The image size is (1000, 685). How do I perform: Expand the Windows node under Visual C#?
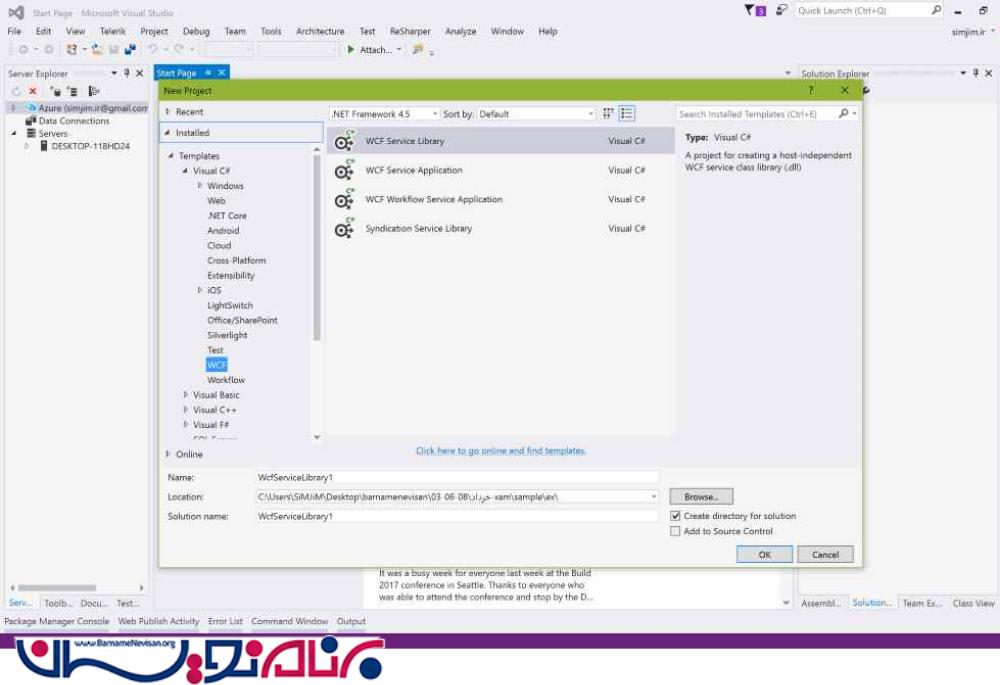[200, 186]
